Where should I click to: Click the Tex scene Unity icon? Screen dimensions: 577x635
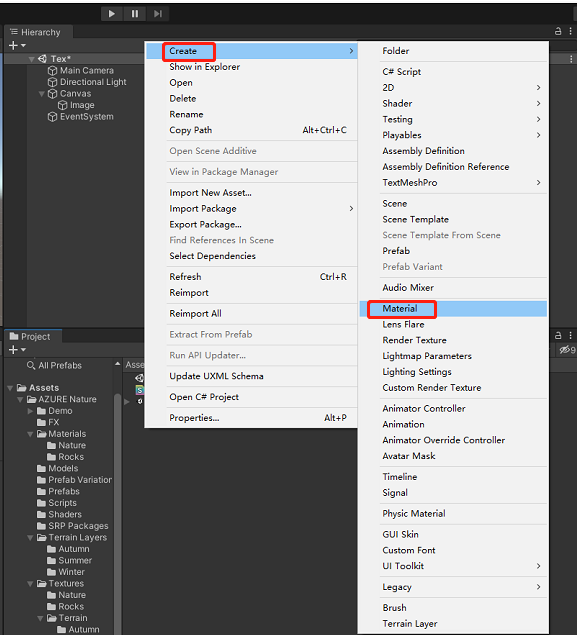pyautogui.click(x=42, y=59)
